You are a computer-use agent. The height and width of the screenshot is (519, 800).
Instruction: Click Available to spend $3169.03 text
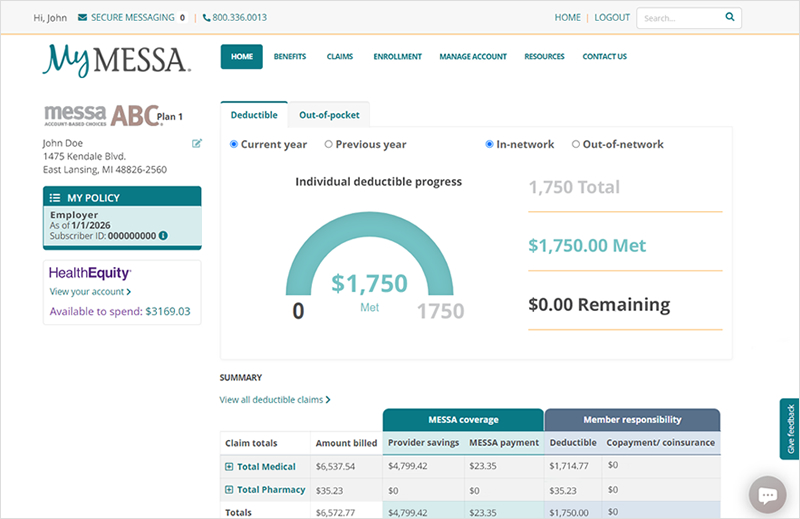click(x=120, y=311)
